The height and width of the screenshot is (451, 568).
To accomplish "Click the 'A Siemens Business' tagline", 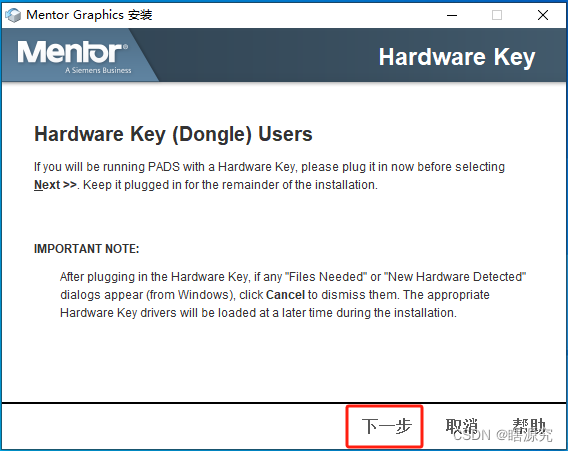I will [x=98, y=70].
